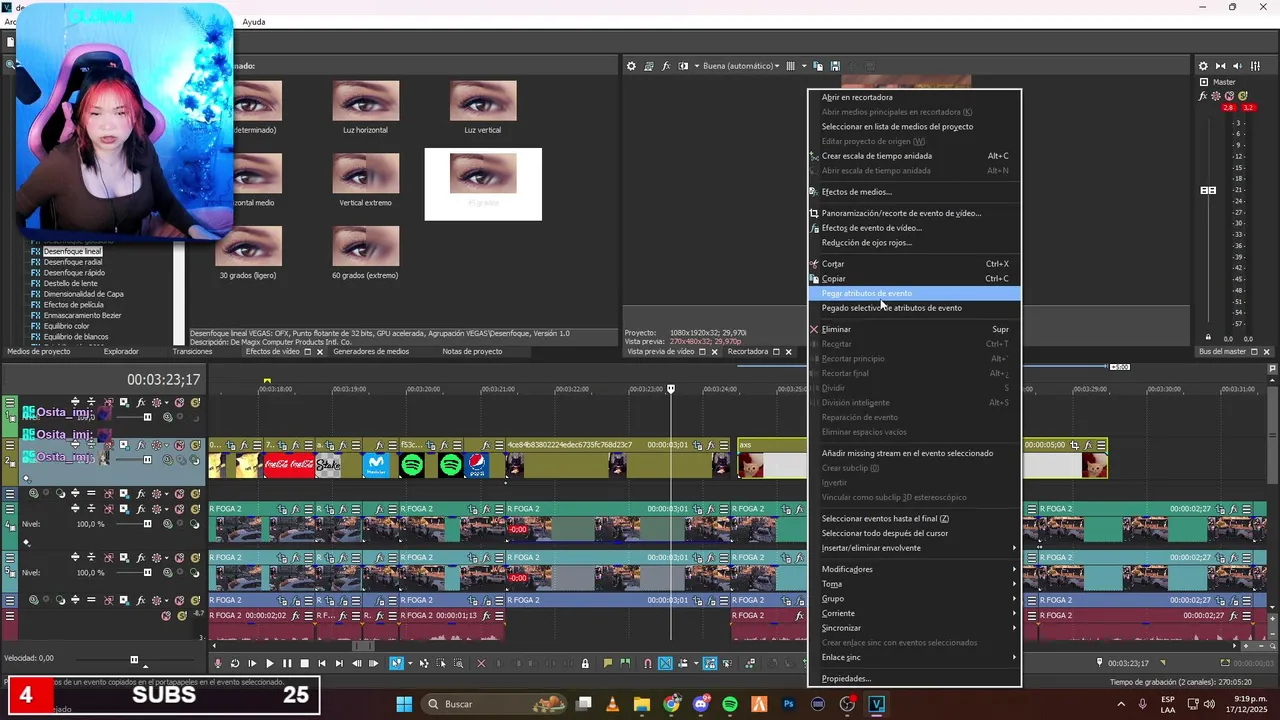
Task: Click the red delete X in edit toolbar
Action: (x=481, y=663)
